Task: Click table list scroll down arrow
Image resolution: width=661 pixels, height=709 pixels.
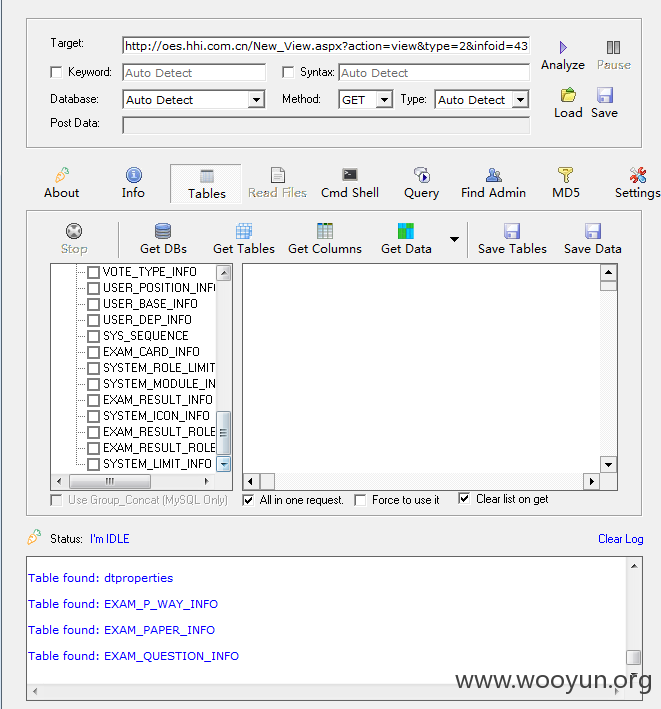Action: pos(224,464)
